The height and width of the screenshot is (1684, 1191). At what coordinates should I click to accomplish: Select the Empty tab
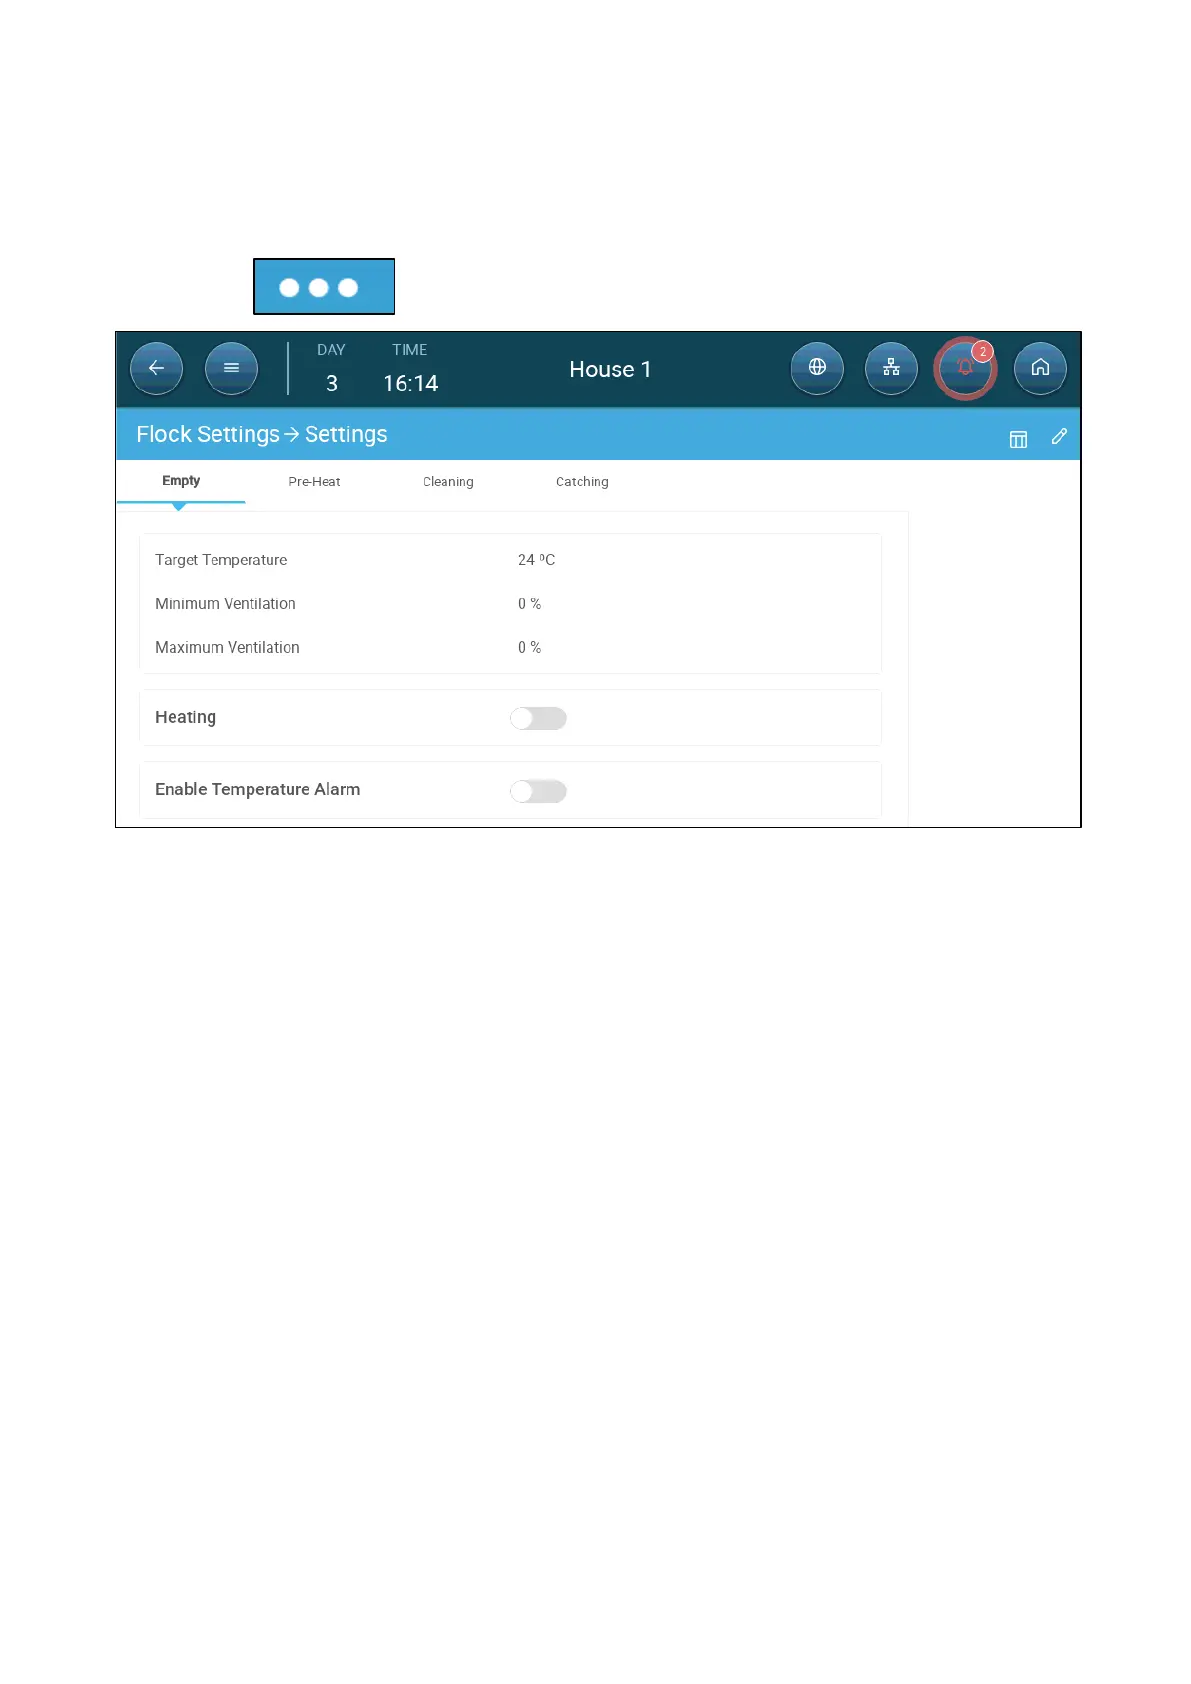[x=181, y=481]
